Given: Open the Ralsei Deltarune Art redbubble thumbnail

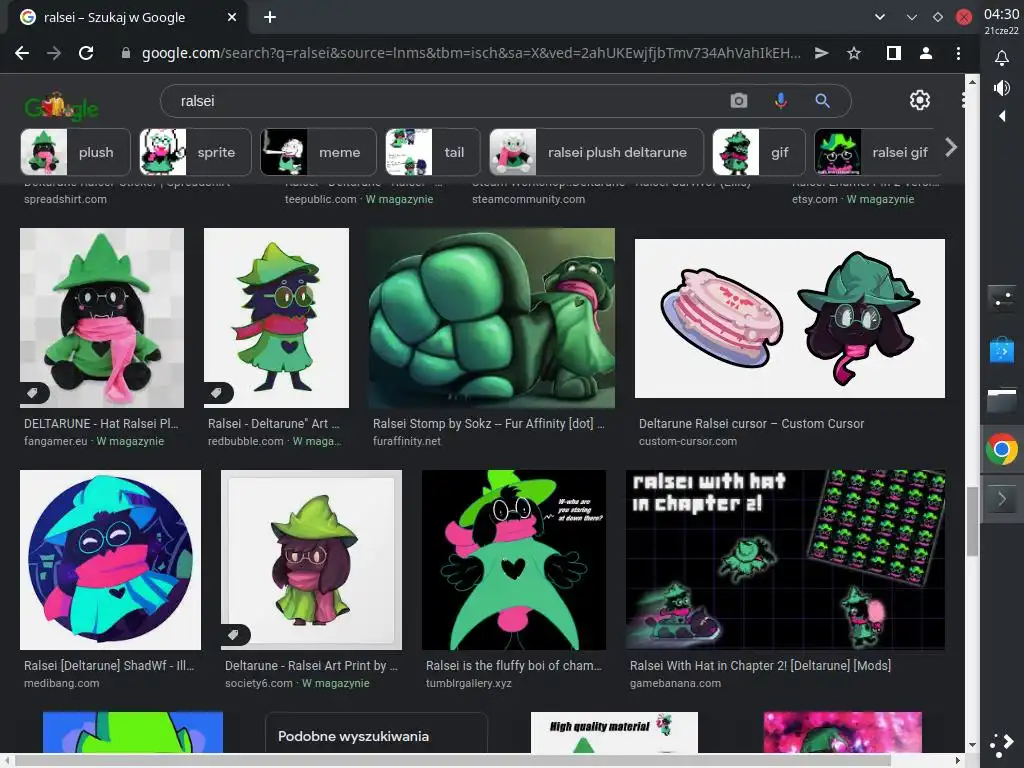Looking at the screenshot, I should coord(276,317).
